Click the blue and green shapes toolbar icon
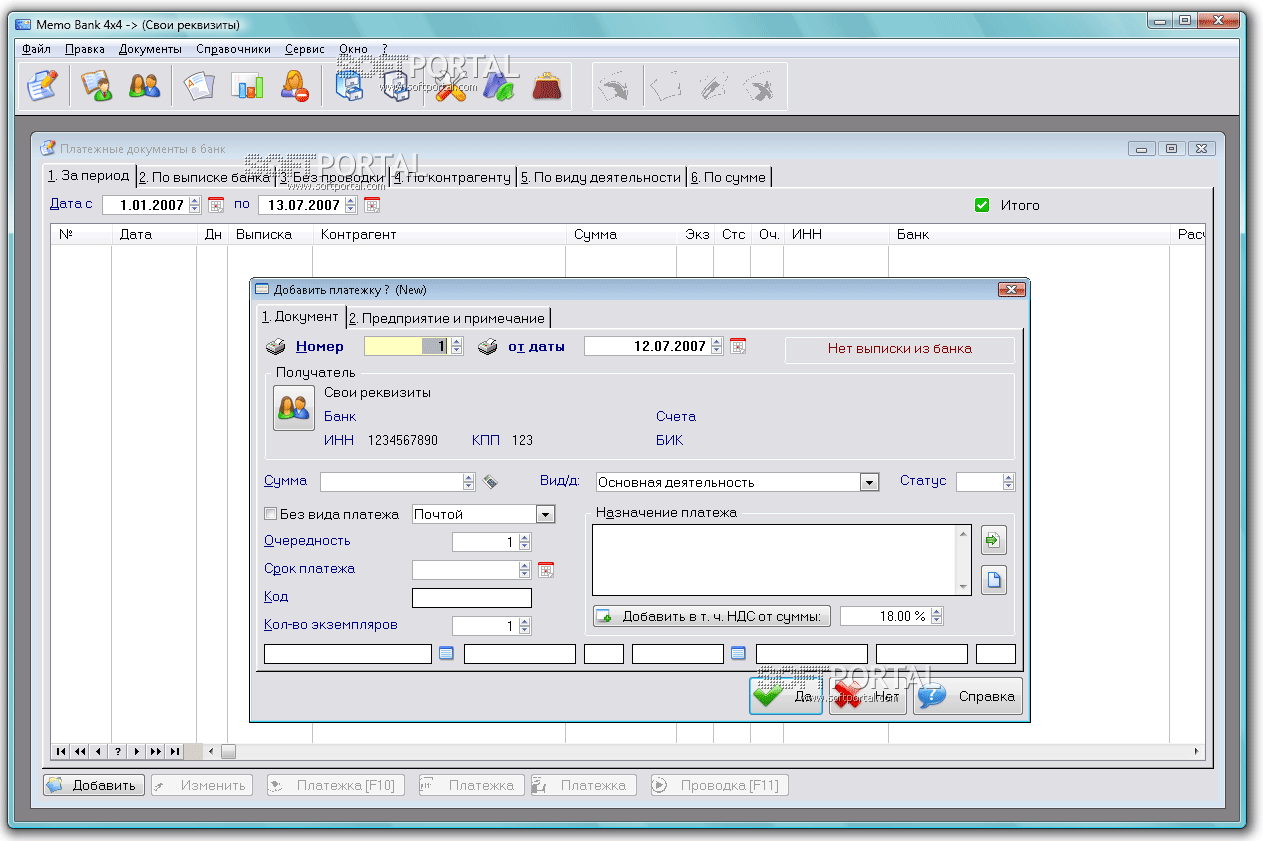Viewport: 1263px width, 841px height. coord(498,86)
